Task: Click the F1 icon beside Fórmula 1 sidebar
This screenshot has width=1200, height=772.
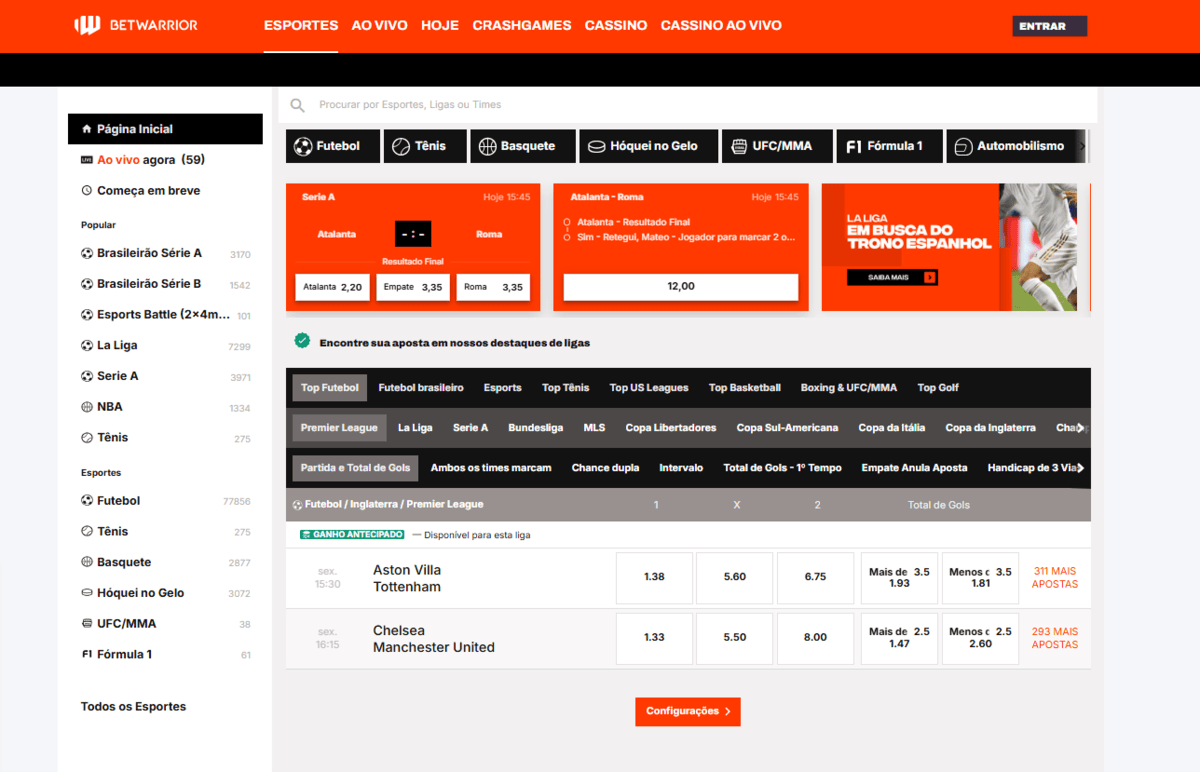Action: coord(87,655)
